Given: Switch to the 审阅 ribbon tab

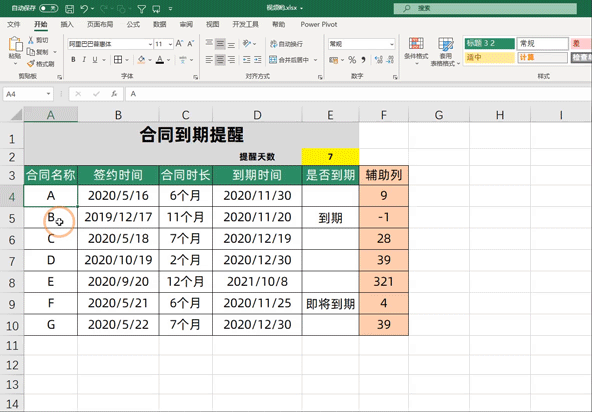Looking at the screenshot, I should pos(186,25).
